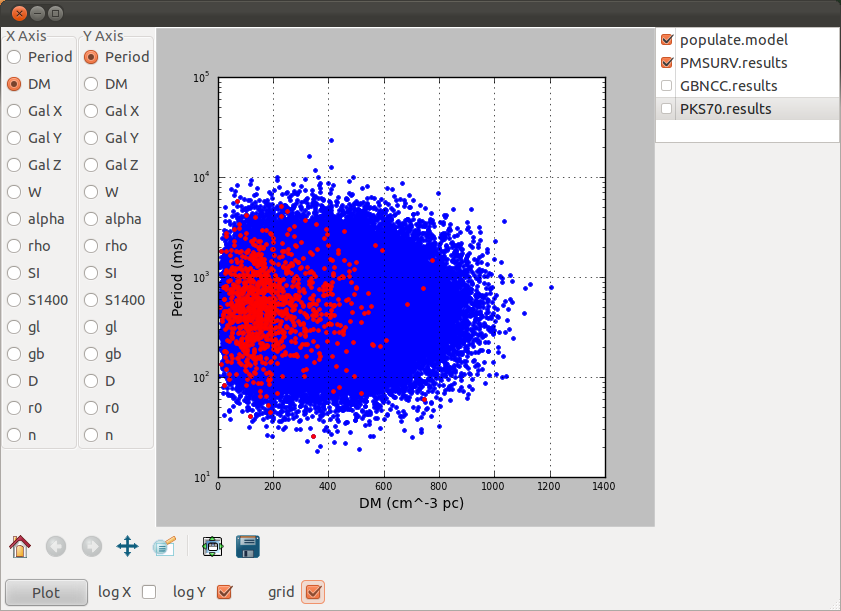Toggle the grid checkbox off
The height and width of the screenshot is (611, 841).
313,592
